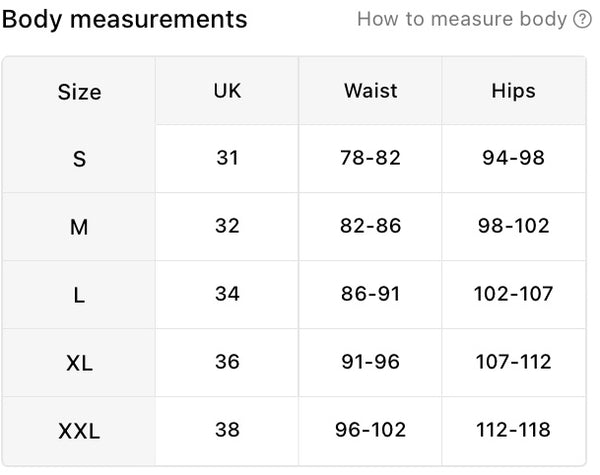Select the S size row label
Screen dimensions: 600x475
(79, 159)
